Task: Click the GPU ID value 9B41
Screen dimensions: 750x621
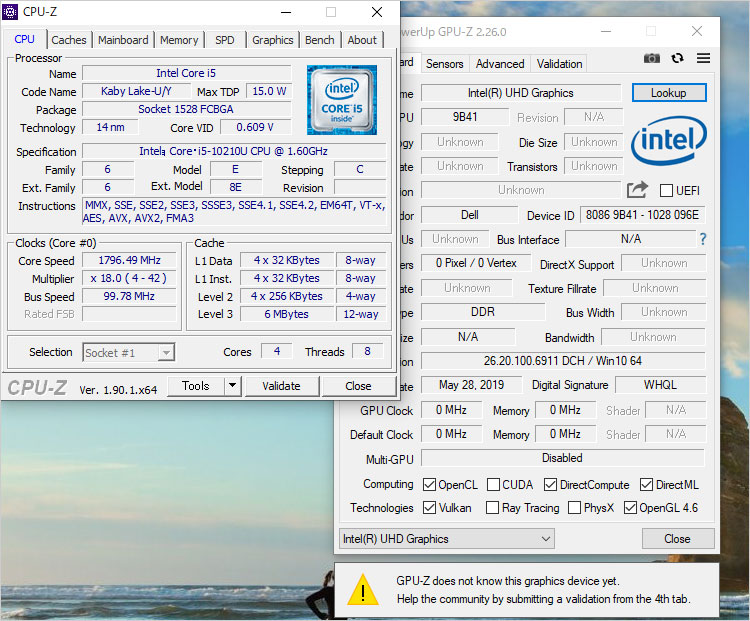Action: coord(465,117)
